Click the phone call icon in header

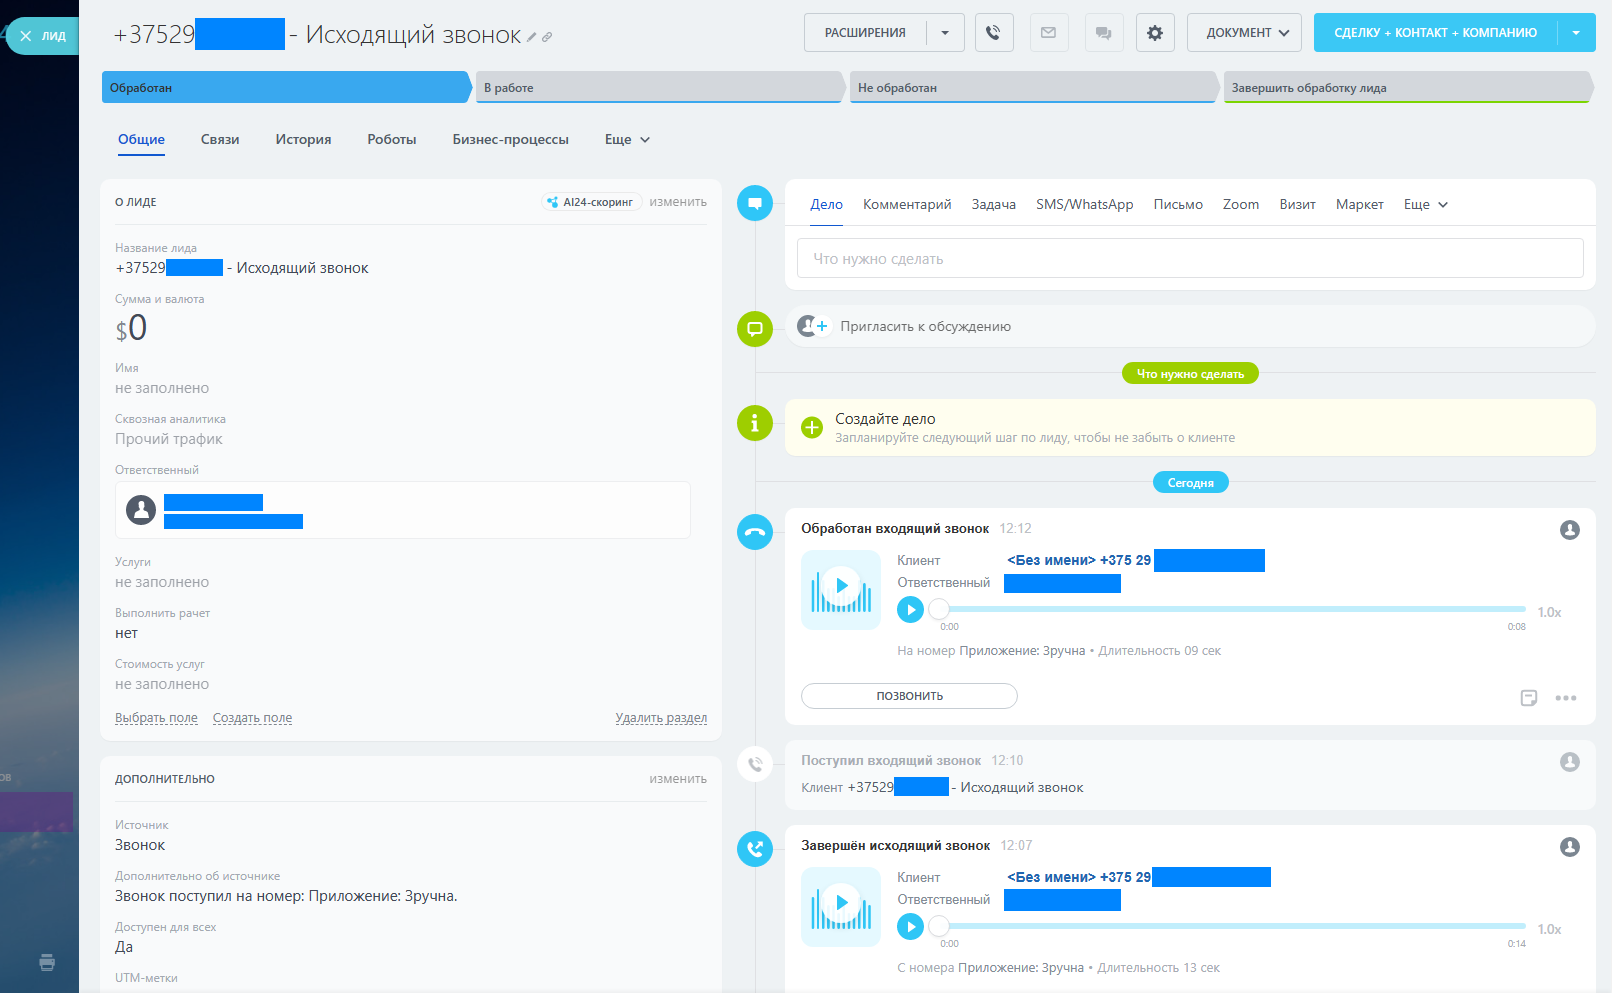tap(993, 33)
